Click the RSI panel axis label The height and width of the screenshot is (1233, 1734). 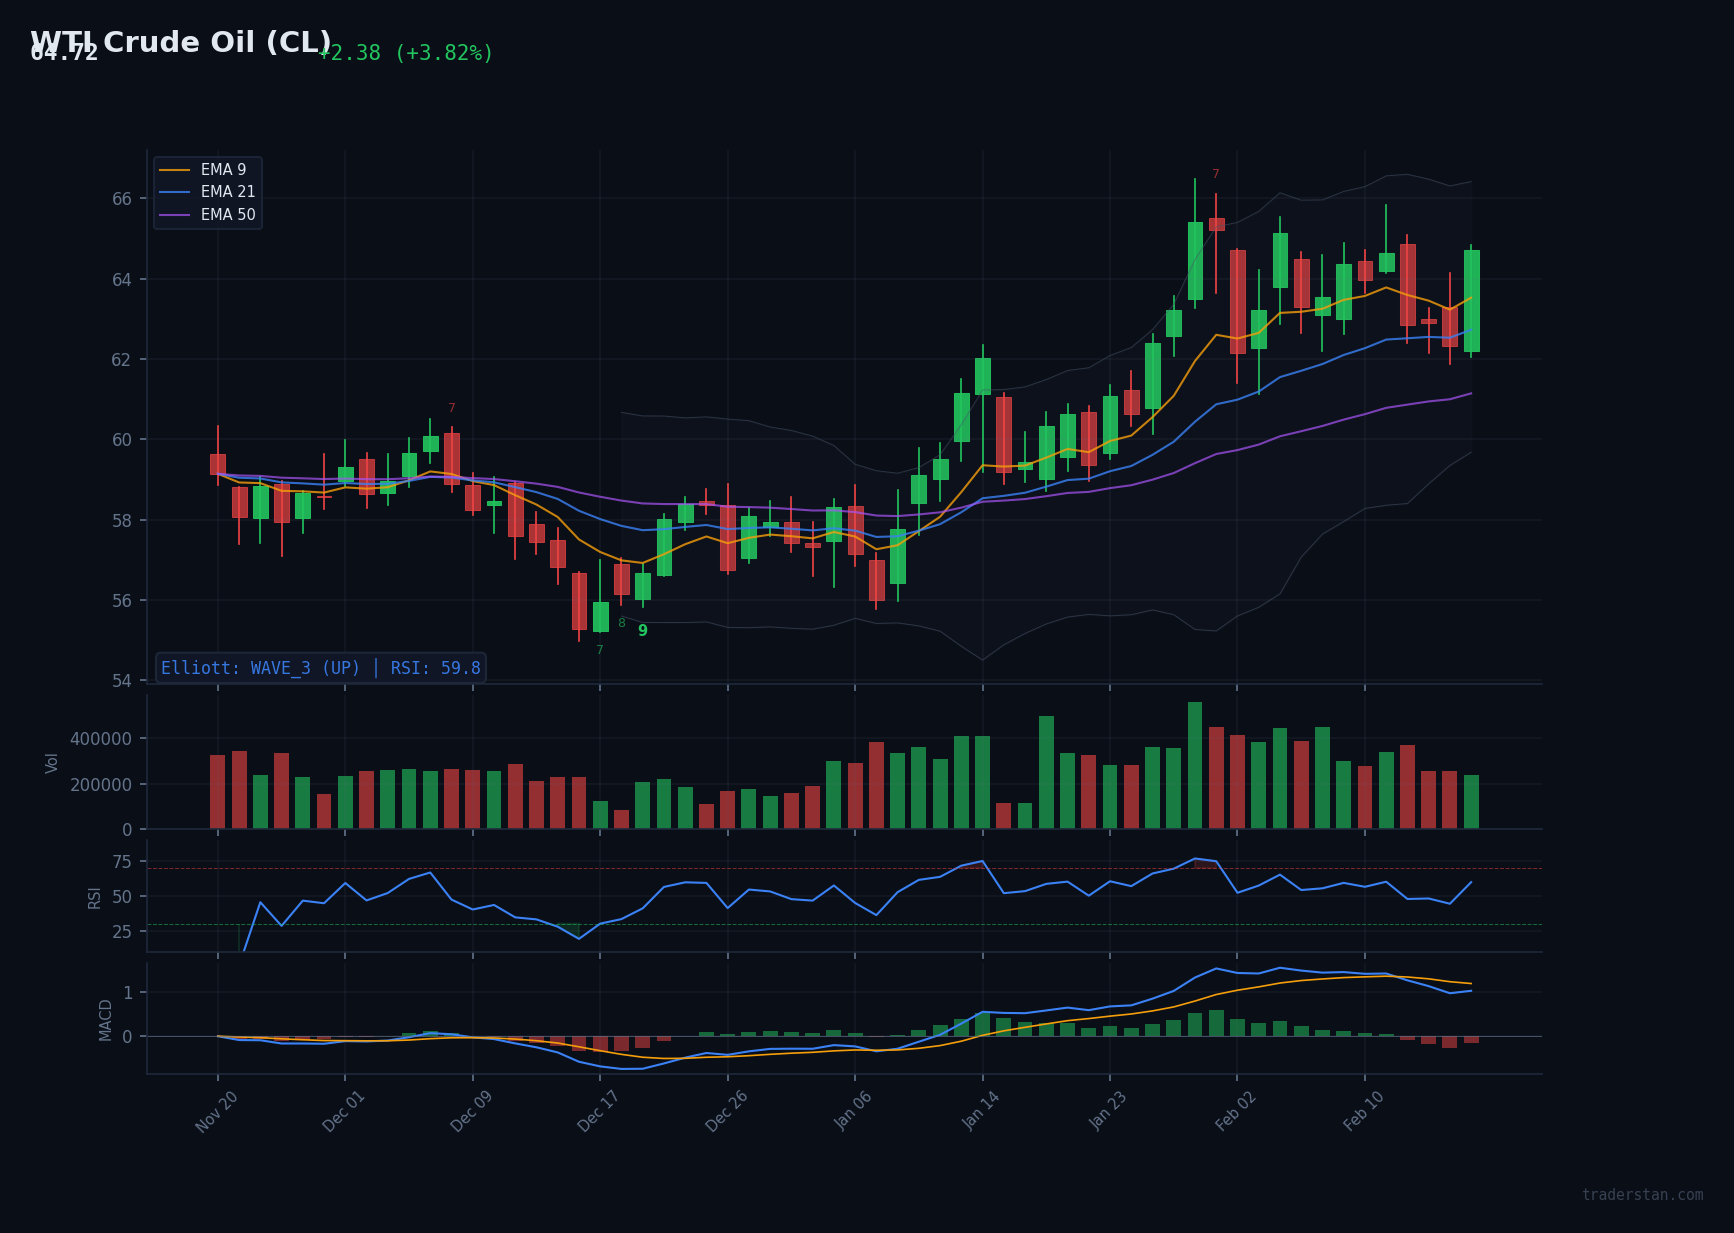[x=94, y=897]
